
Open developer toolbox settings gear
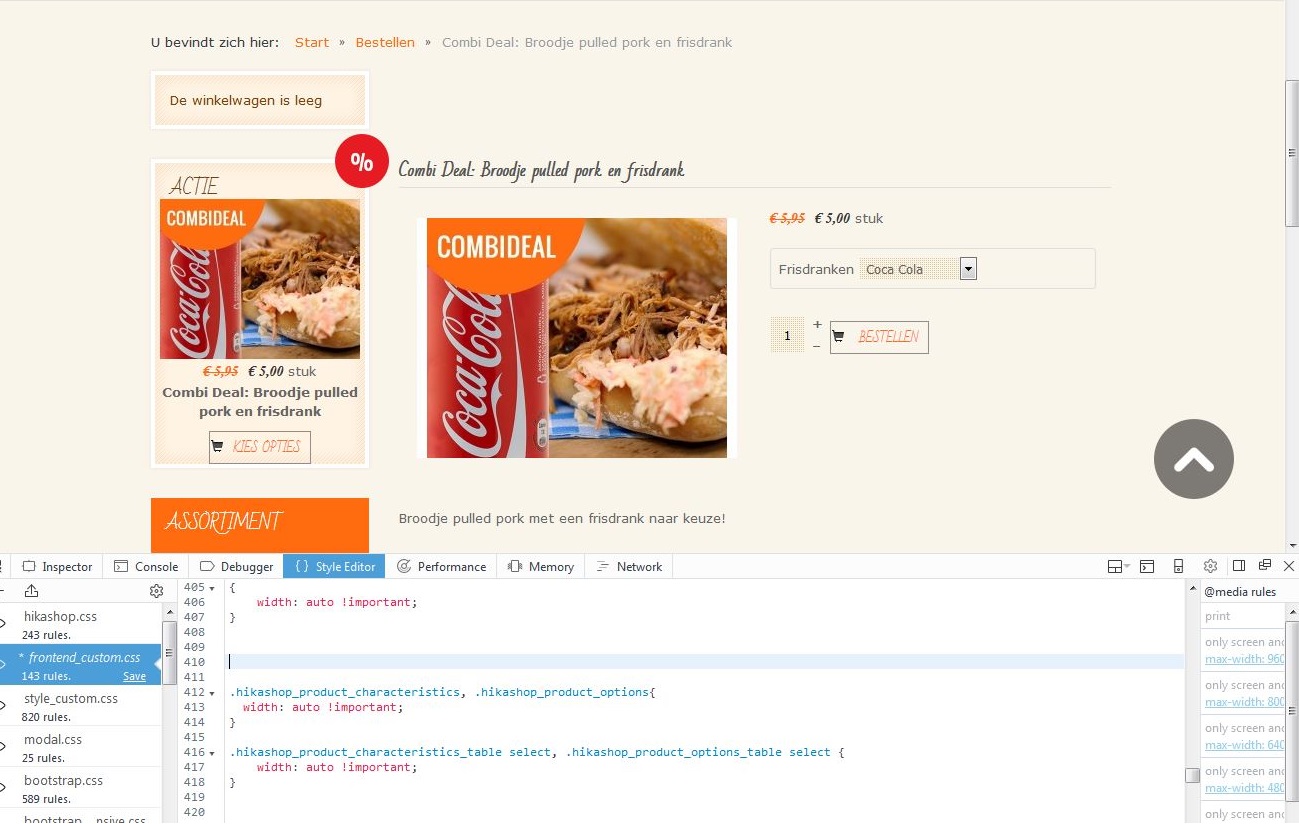(x=1210, y=566)
